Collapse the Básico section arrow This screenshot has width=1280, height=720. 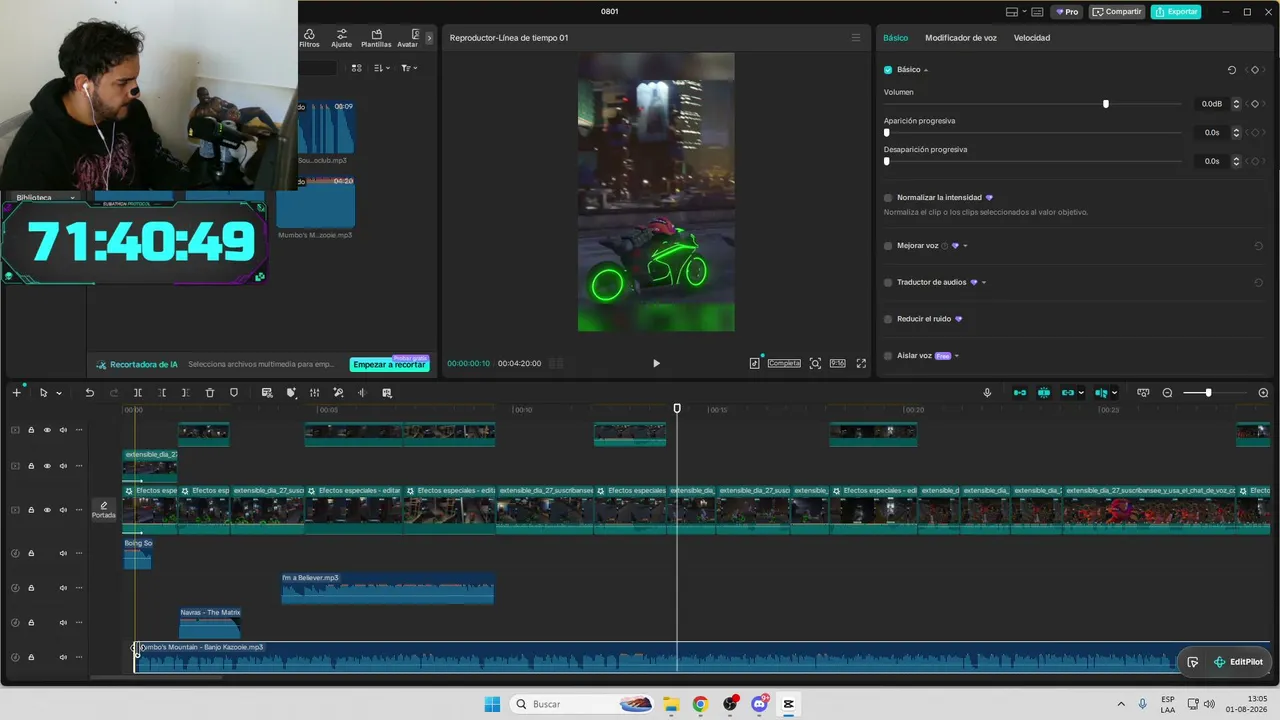(x=926, y=70)
